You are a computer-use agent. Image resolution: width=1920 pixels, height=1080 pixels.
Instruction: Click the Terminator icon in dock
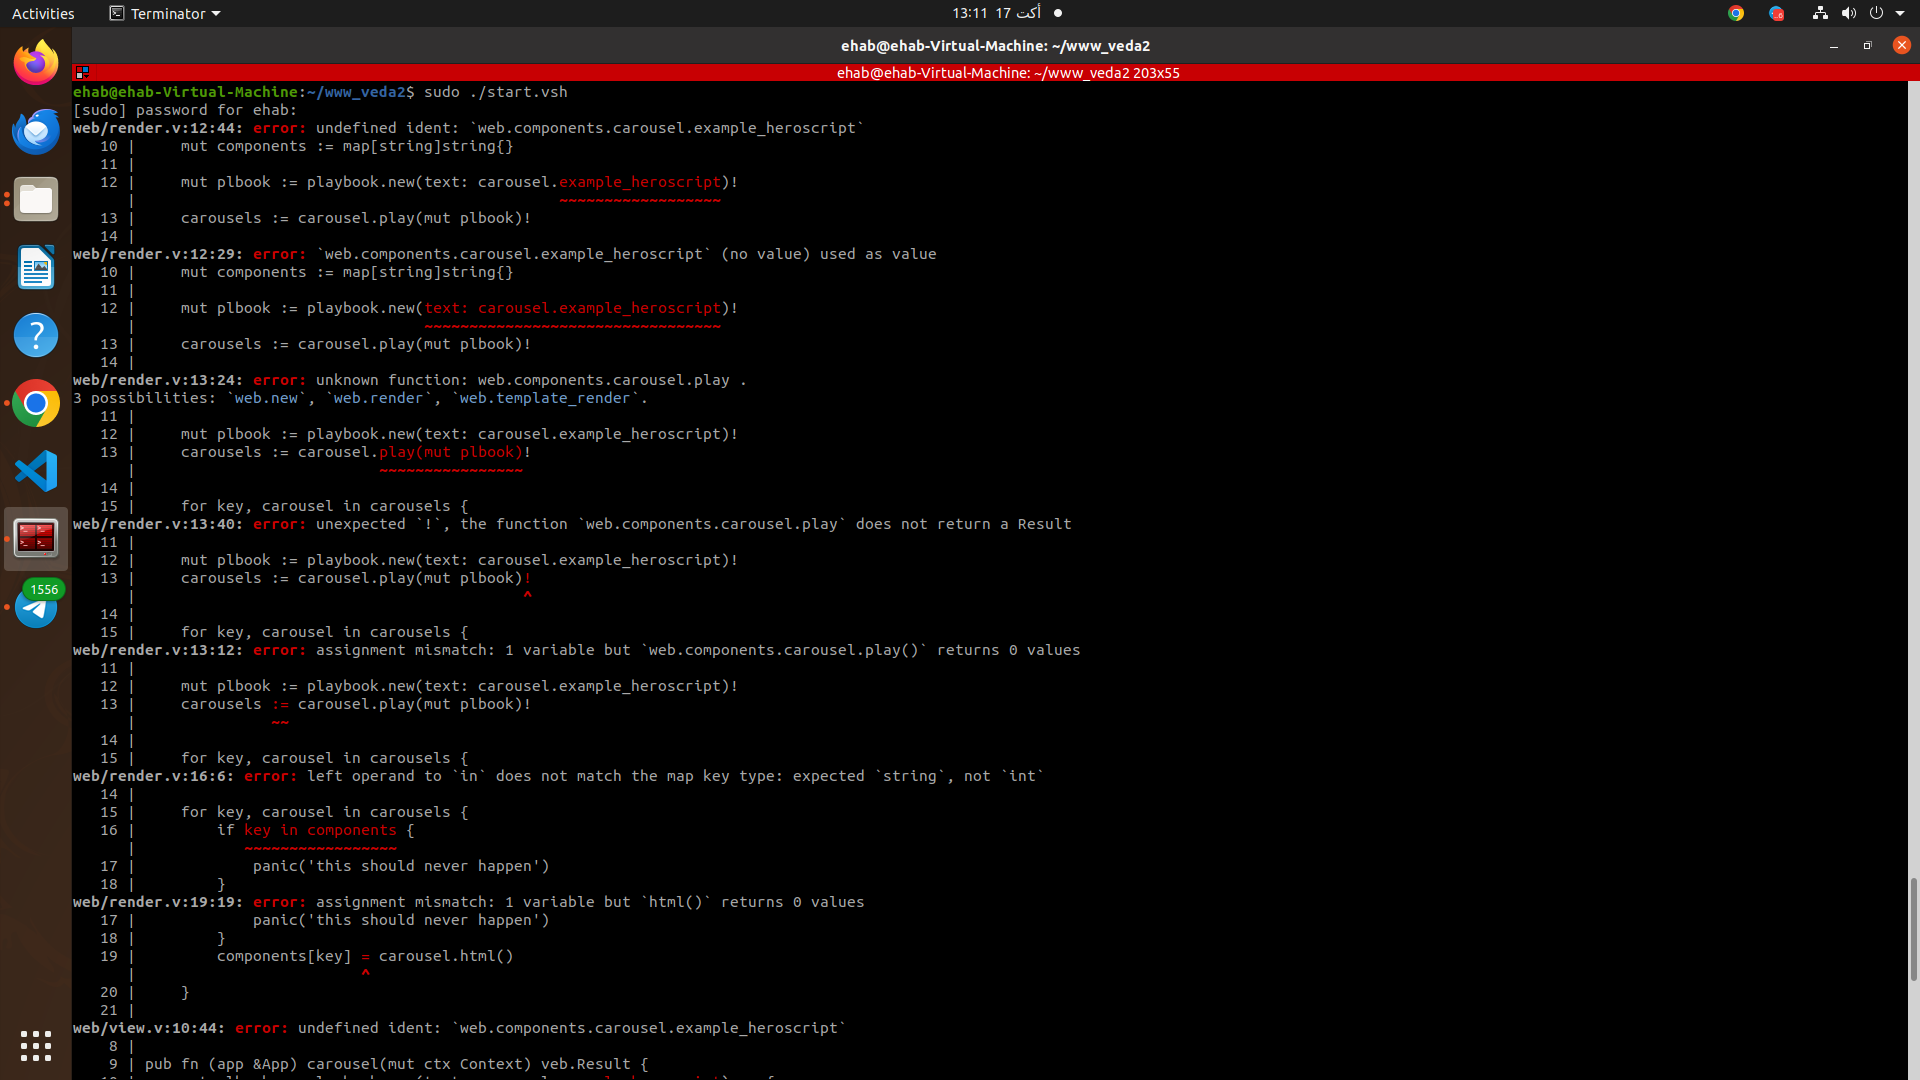tap(36, 539)
